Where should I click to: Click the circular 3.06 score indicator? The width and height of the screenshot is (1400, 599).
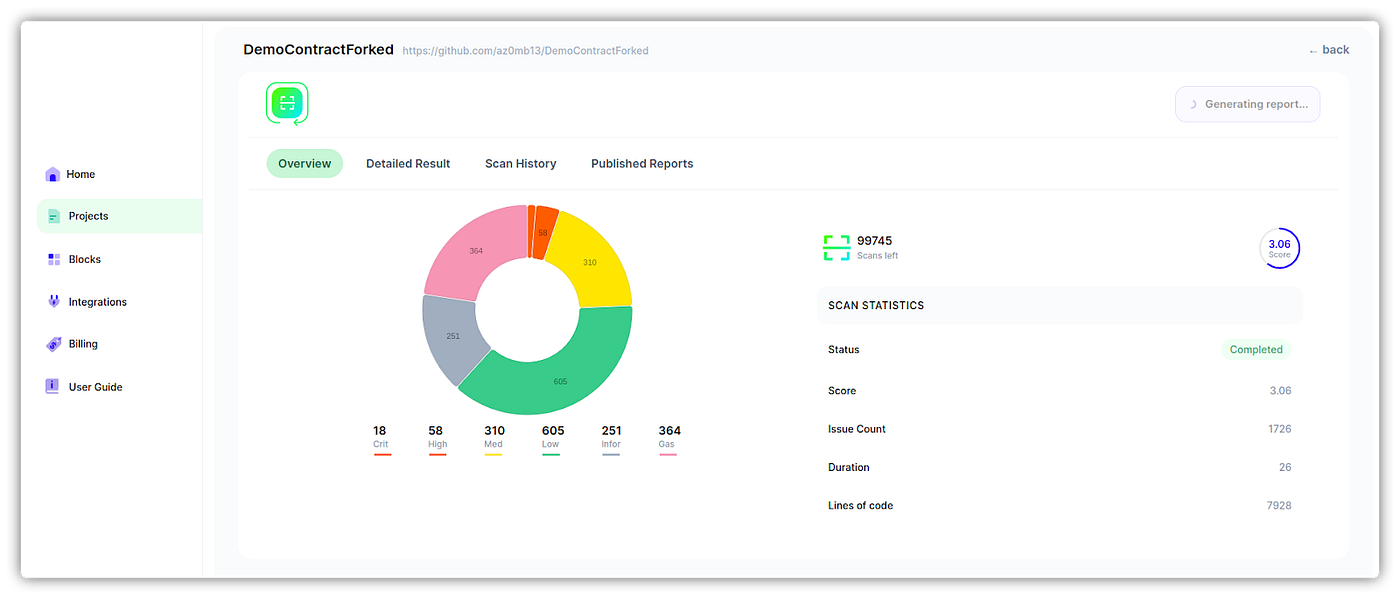[1280, 247]
